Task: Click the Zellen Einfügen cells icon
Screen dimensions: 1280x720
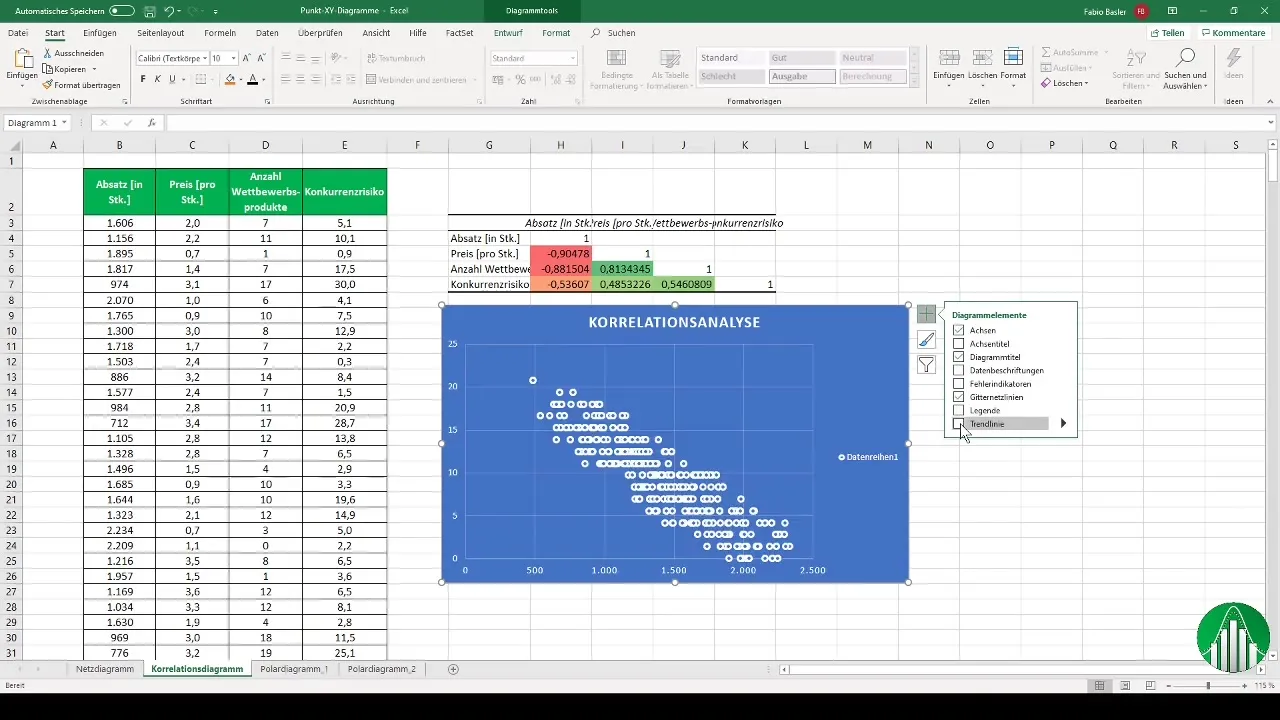Action: click(x=948, y=58)
